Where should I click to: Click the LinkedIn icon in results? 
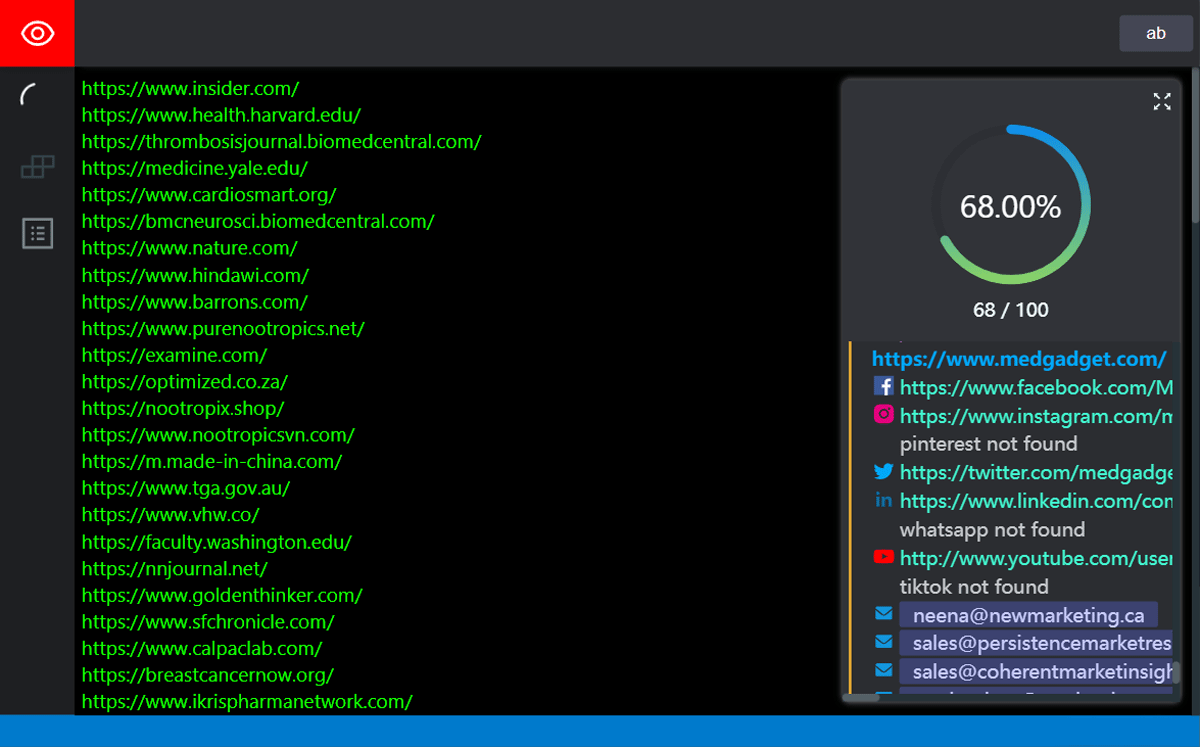(883, 500)
